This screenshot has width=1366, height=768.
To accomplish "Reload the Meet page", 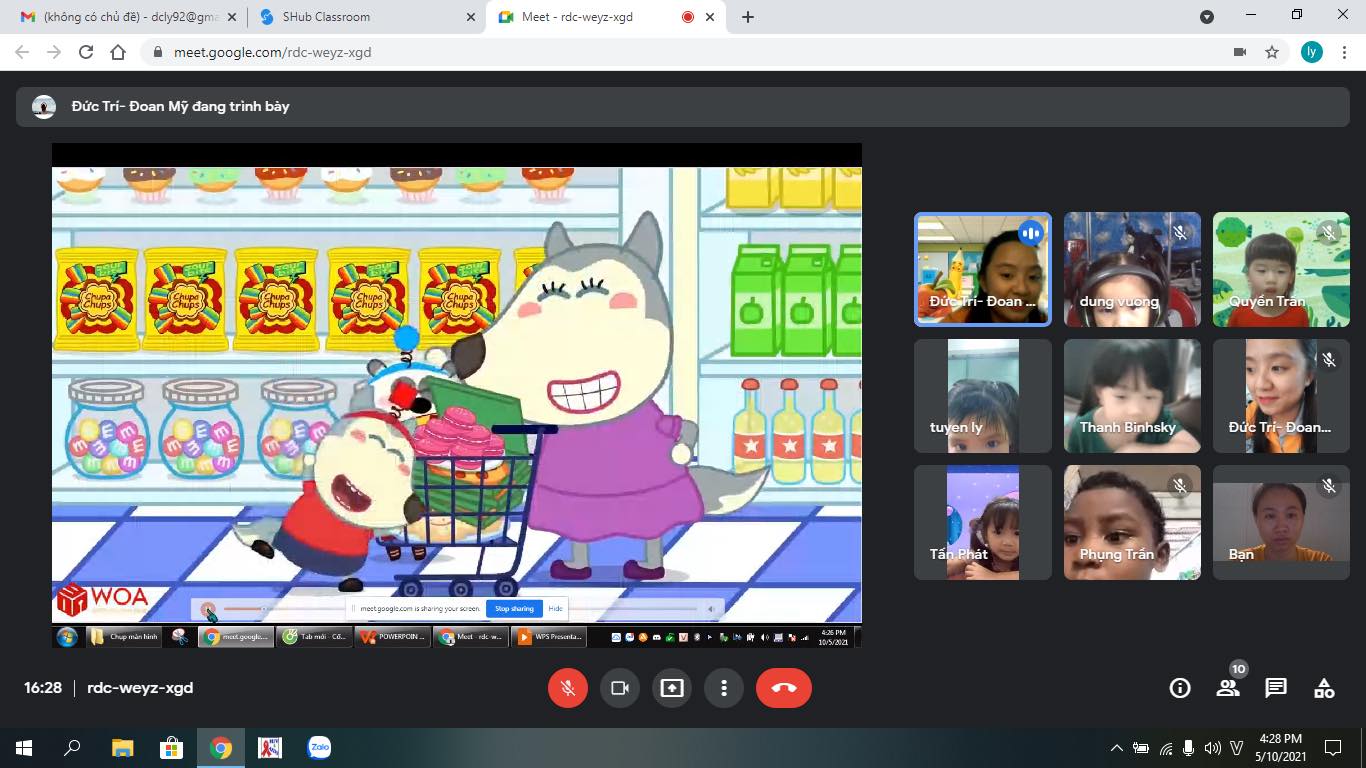I will (86, 52).
